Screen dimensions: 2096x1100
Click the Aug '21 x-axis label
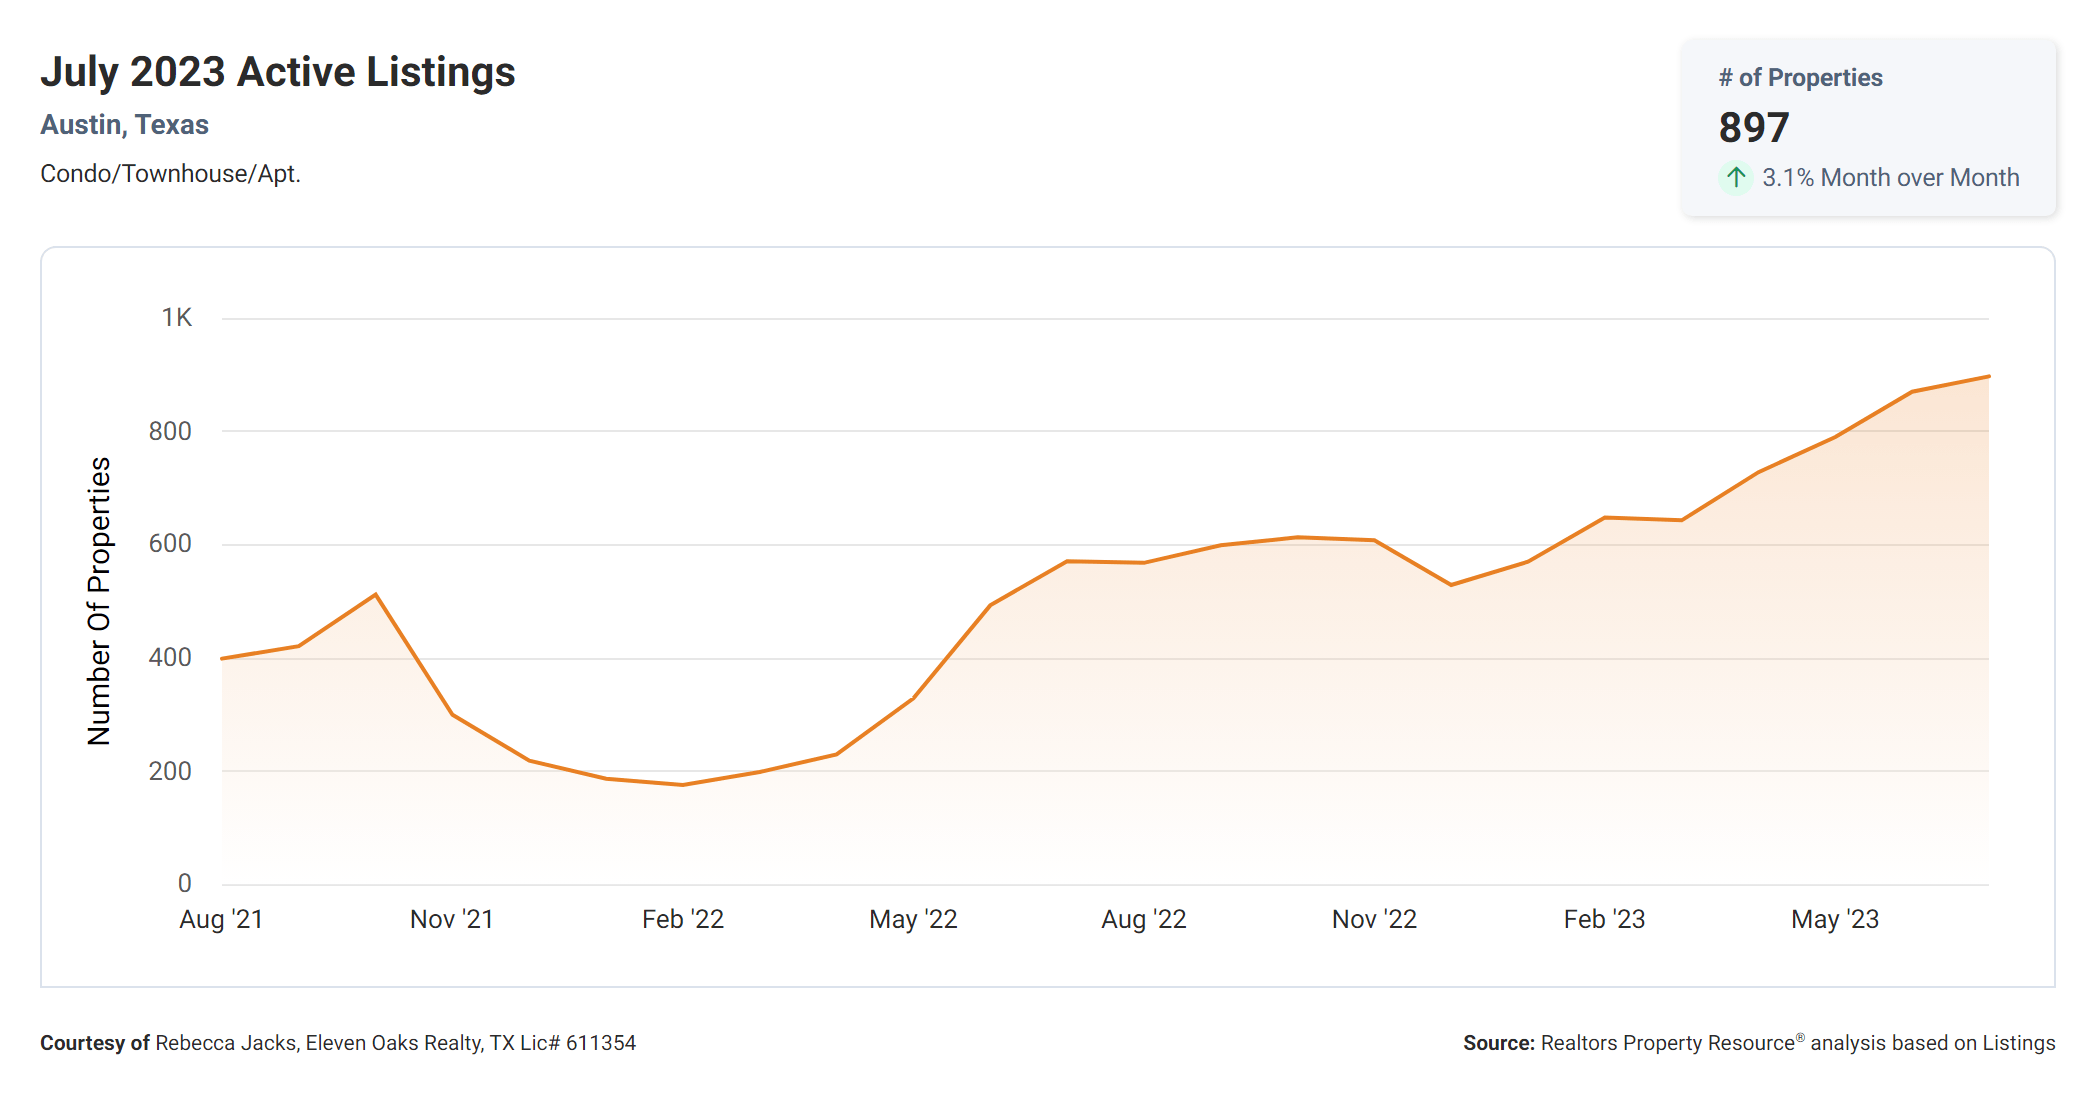(221, 919)
